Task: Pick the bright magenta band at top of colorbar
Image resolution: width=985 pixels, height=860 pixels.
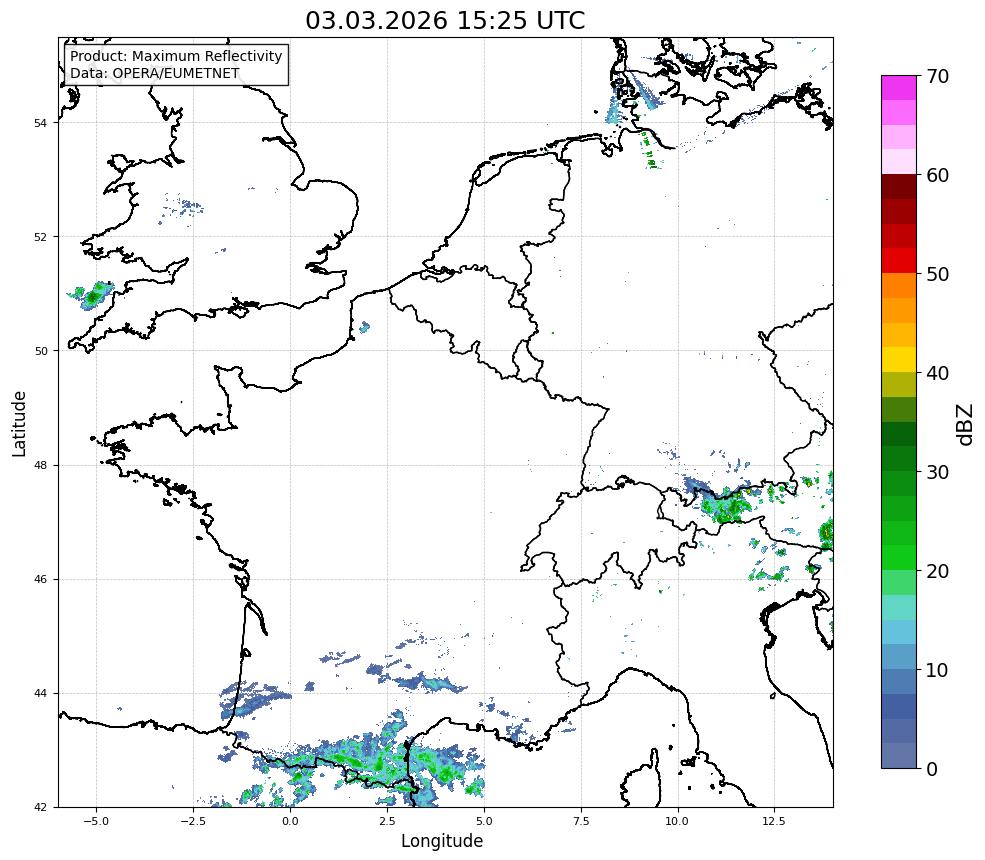Action: coord(899,88)
